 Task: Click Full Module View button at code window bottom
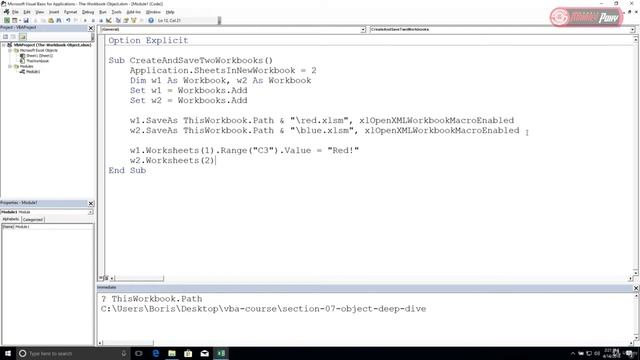point(106,278)
